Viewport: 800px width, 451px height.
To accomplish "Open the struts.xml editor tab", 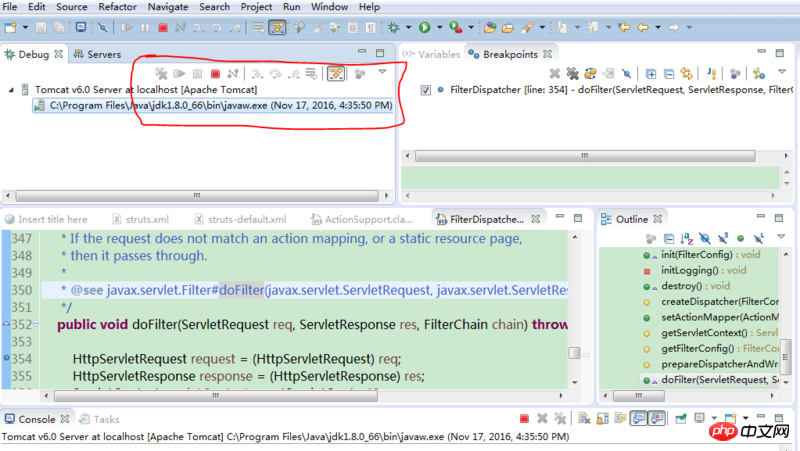I will (x=140, y=219).
